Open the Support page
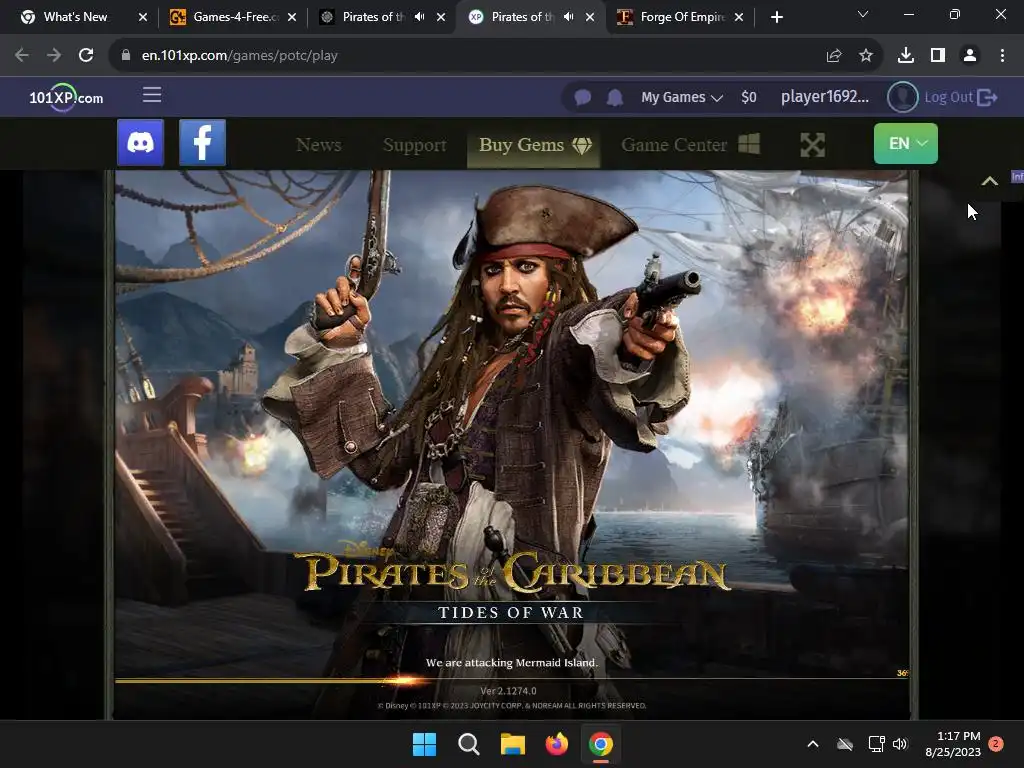This screenshot has height=768, width=1024. [x=415, y=145]
